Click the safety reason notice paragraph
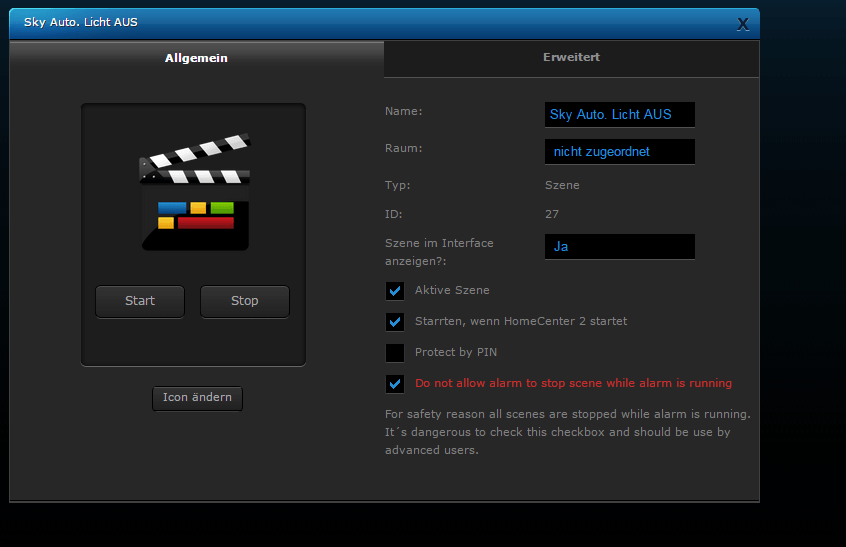 [567, 432]
